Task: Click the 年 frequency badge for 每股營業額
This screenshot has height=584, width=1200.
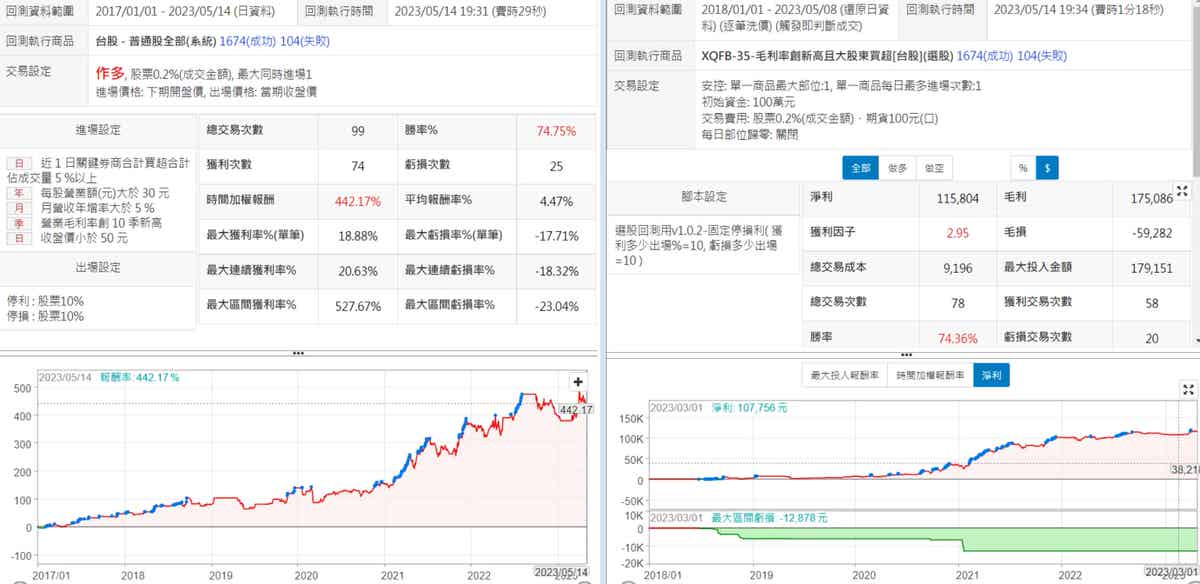Action: coord(17,192)
